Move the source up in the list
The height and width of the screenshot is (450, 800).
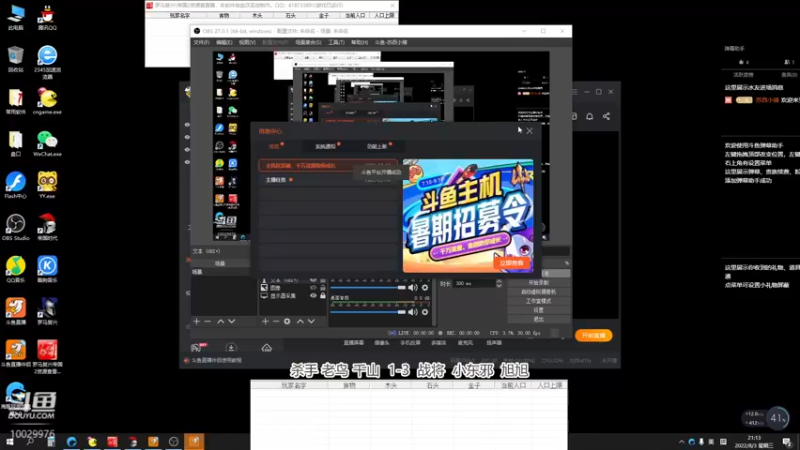(300, 321)
